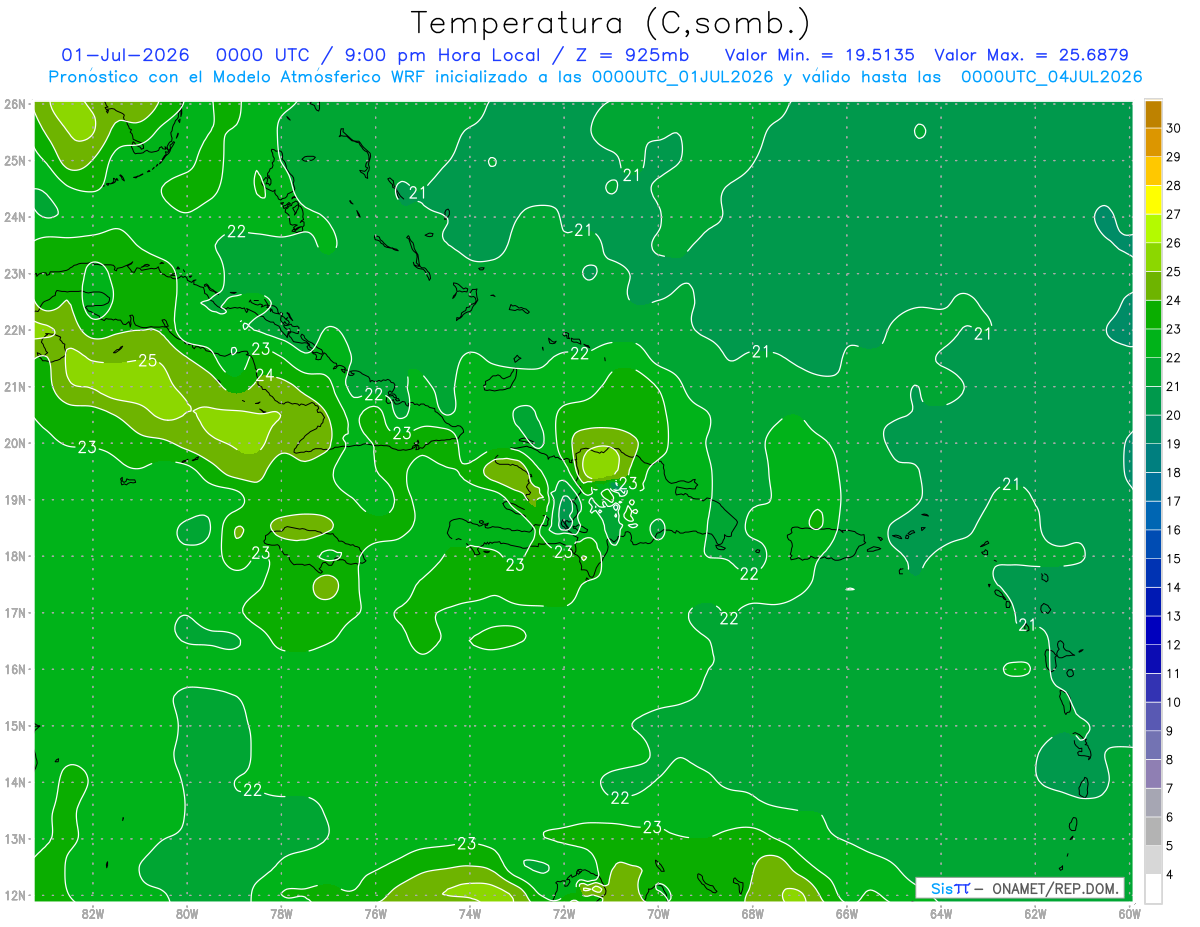Click the "22N" latitude axis label
Screen dimensions: 1200x927
point(15,330)
